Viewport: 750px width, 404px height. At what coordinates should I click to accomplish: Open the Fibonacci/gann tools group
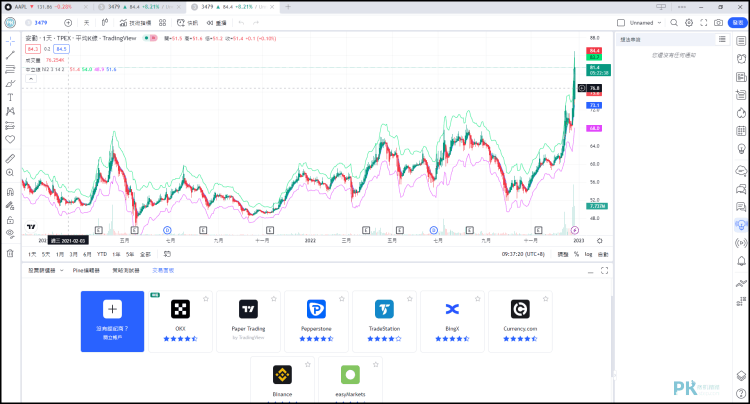10,69
